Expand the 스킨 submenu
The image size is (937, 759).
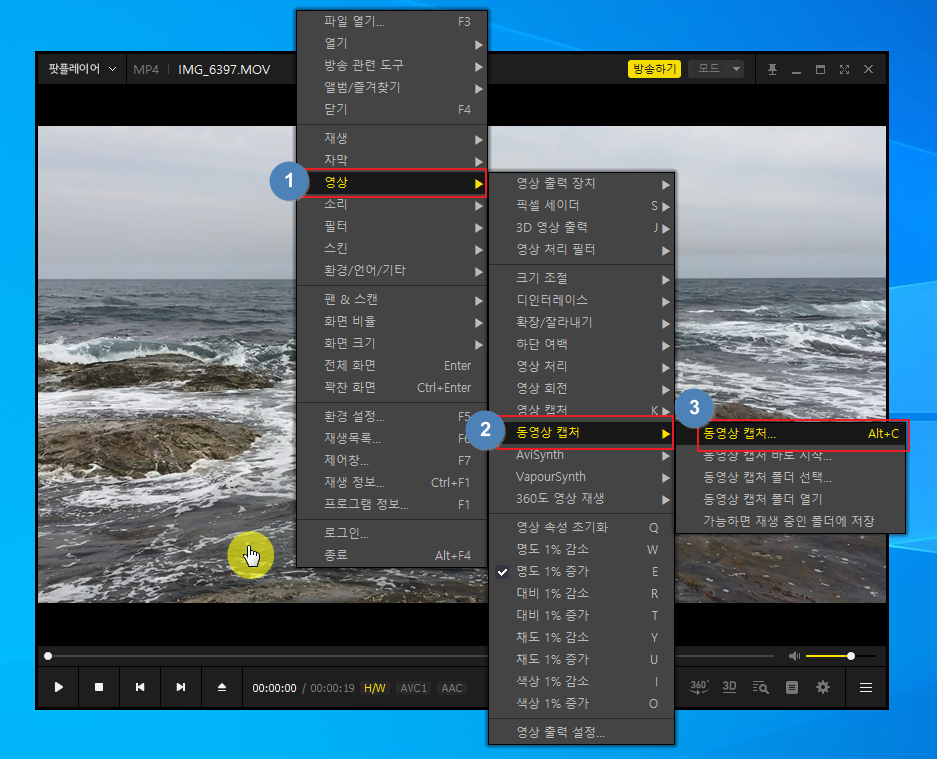392,249
